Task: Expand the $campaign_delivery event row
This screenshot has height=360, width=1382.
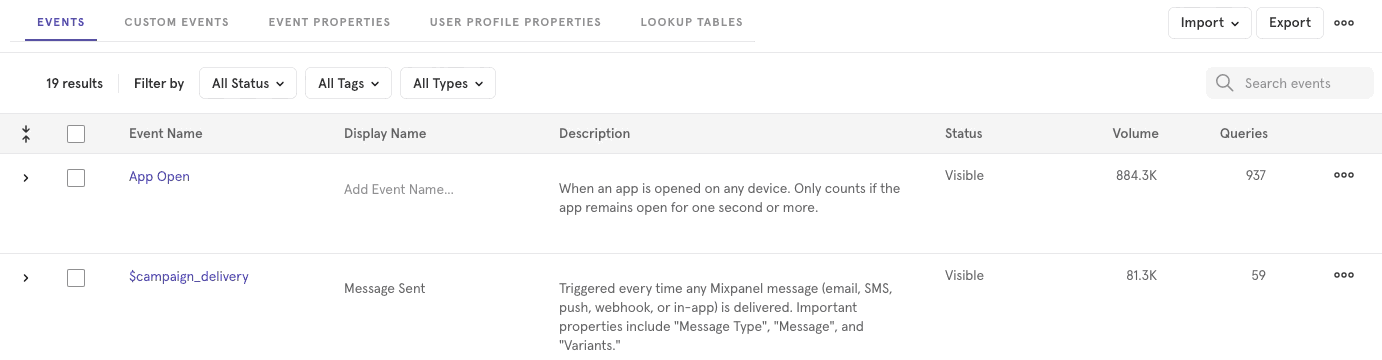Action: click(26, 277)
